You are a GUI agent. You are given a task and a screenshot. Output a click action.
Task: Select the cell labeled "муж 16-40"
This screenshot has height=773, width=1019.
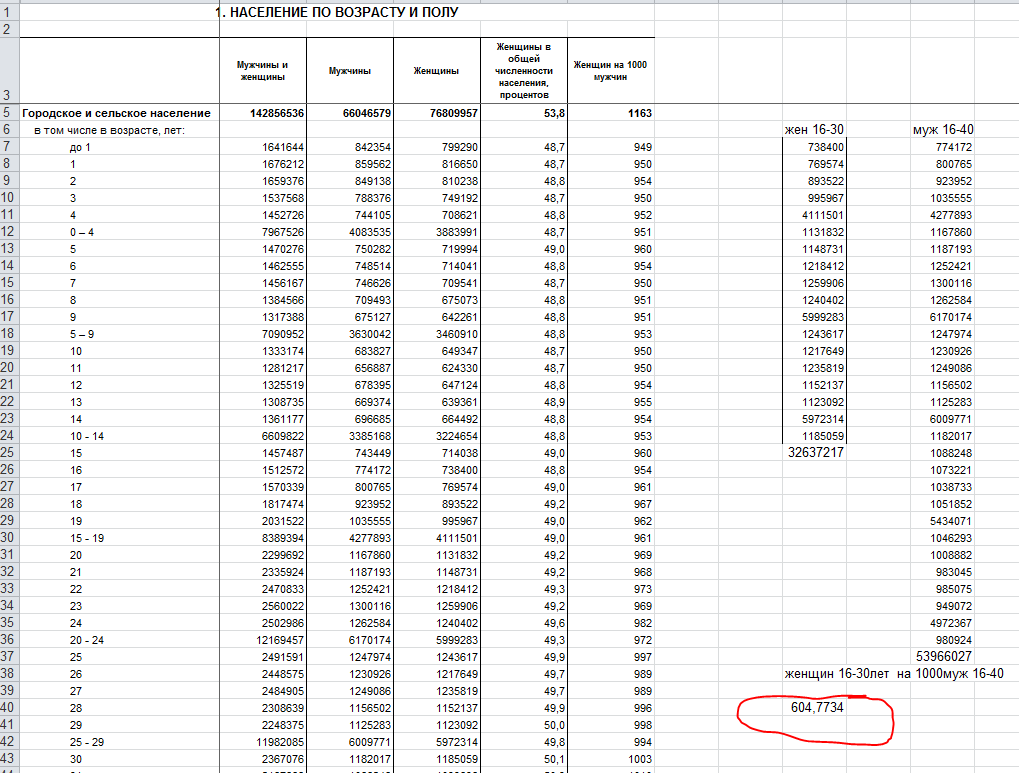tap(942, 130)
